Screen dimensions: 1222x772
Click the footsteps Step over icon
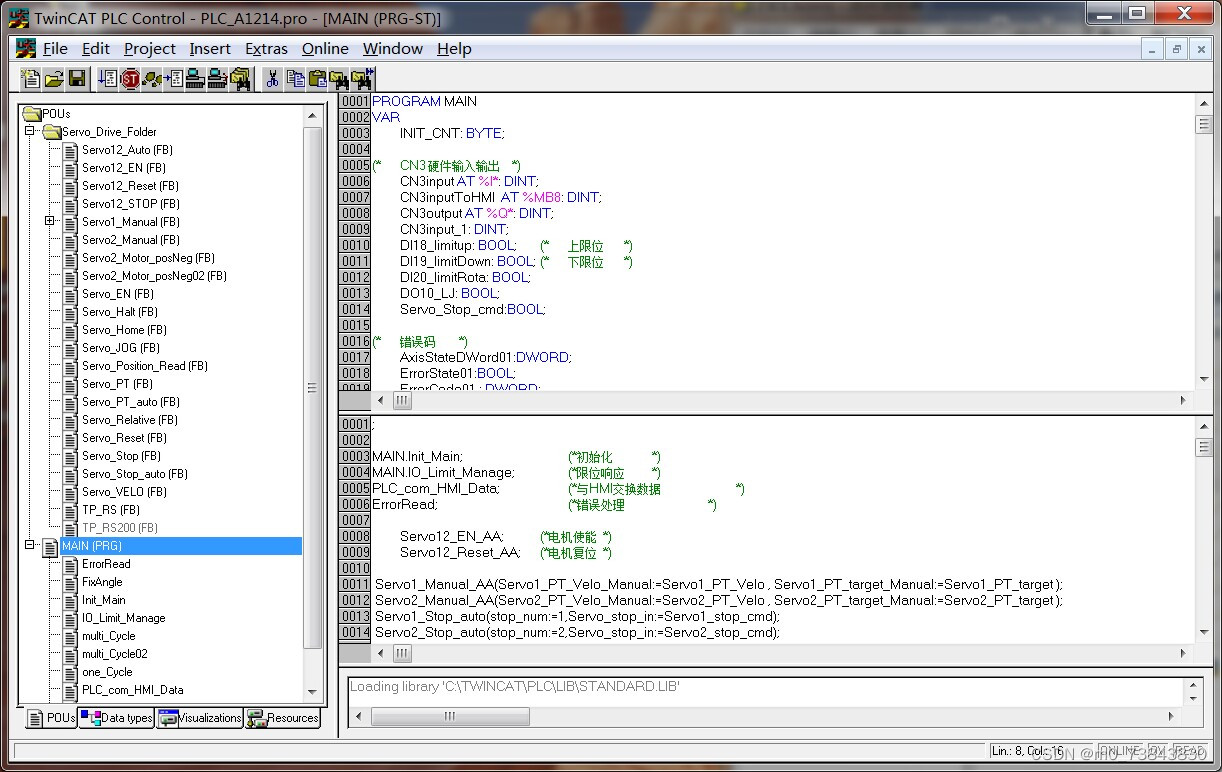pos(152,79)
